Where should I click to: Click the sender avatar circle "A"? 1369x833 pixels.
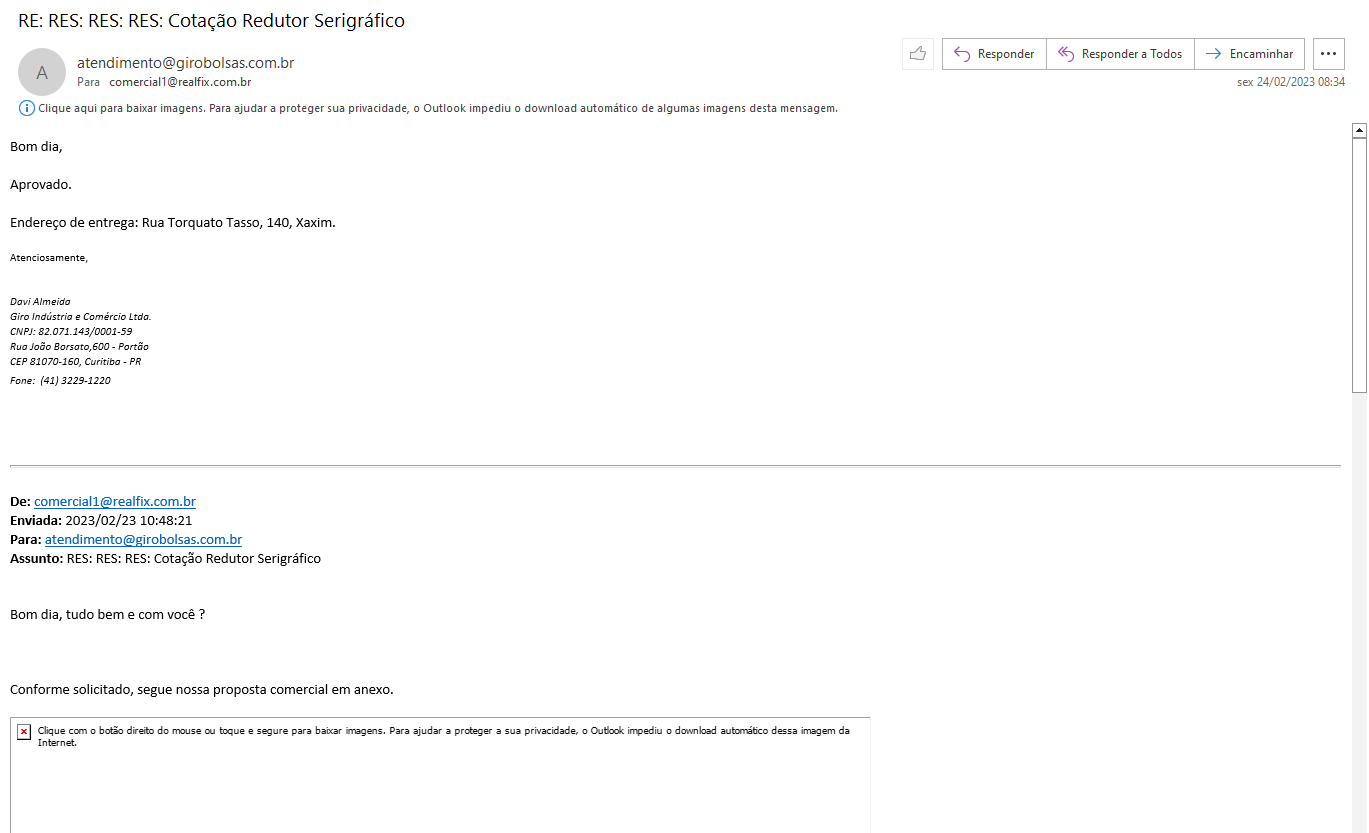(42, 72)
